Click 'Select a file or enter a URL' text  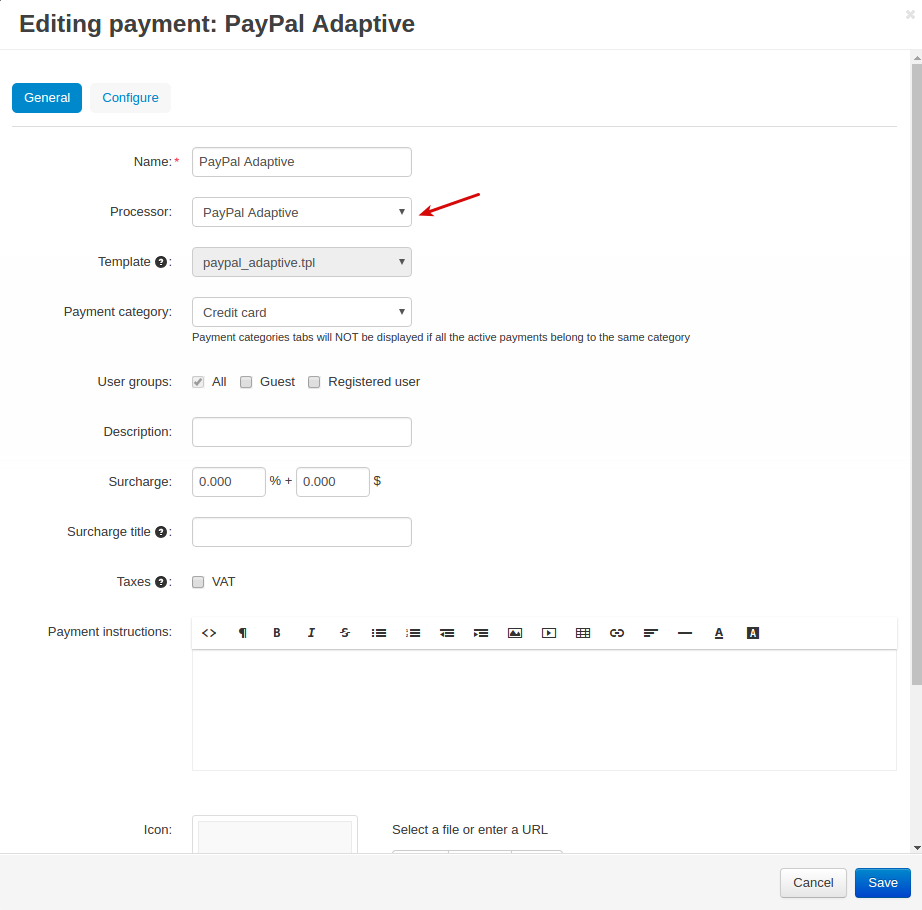pyautogui.click(x=470, y=830)
